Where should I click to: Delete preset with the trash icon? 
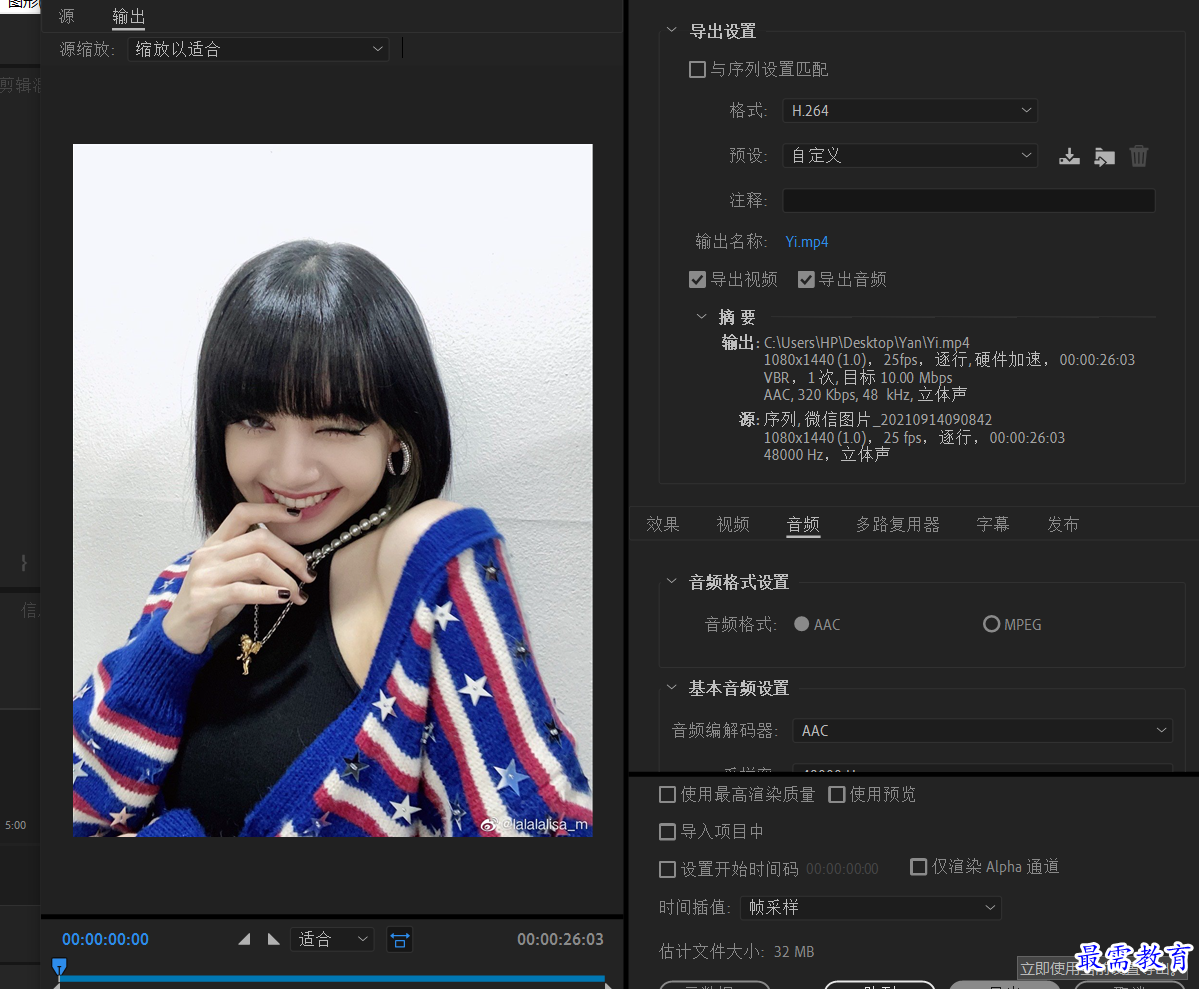coord(1139,156)
